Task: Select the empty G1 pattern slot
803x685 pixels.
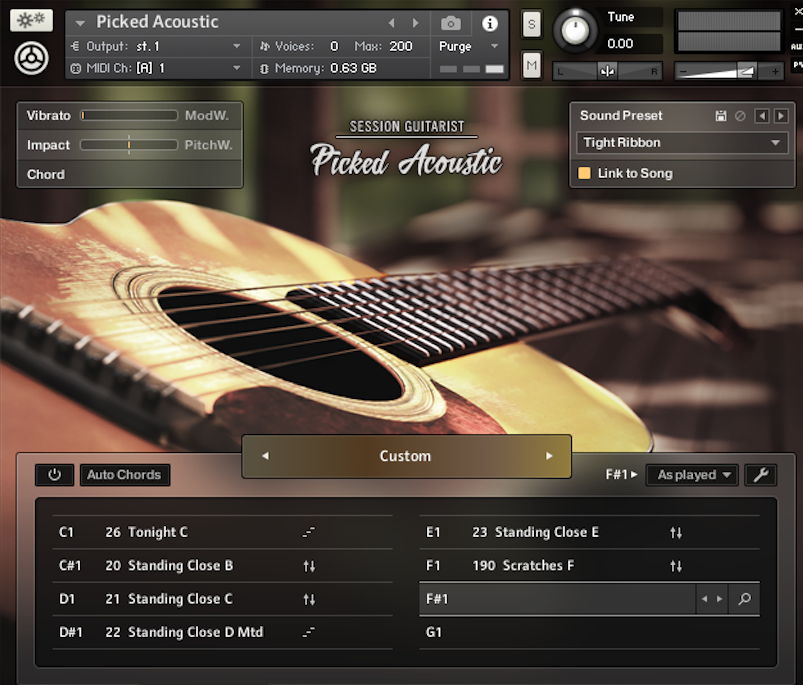Action: (x=589, y=632)
